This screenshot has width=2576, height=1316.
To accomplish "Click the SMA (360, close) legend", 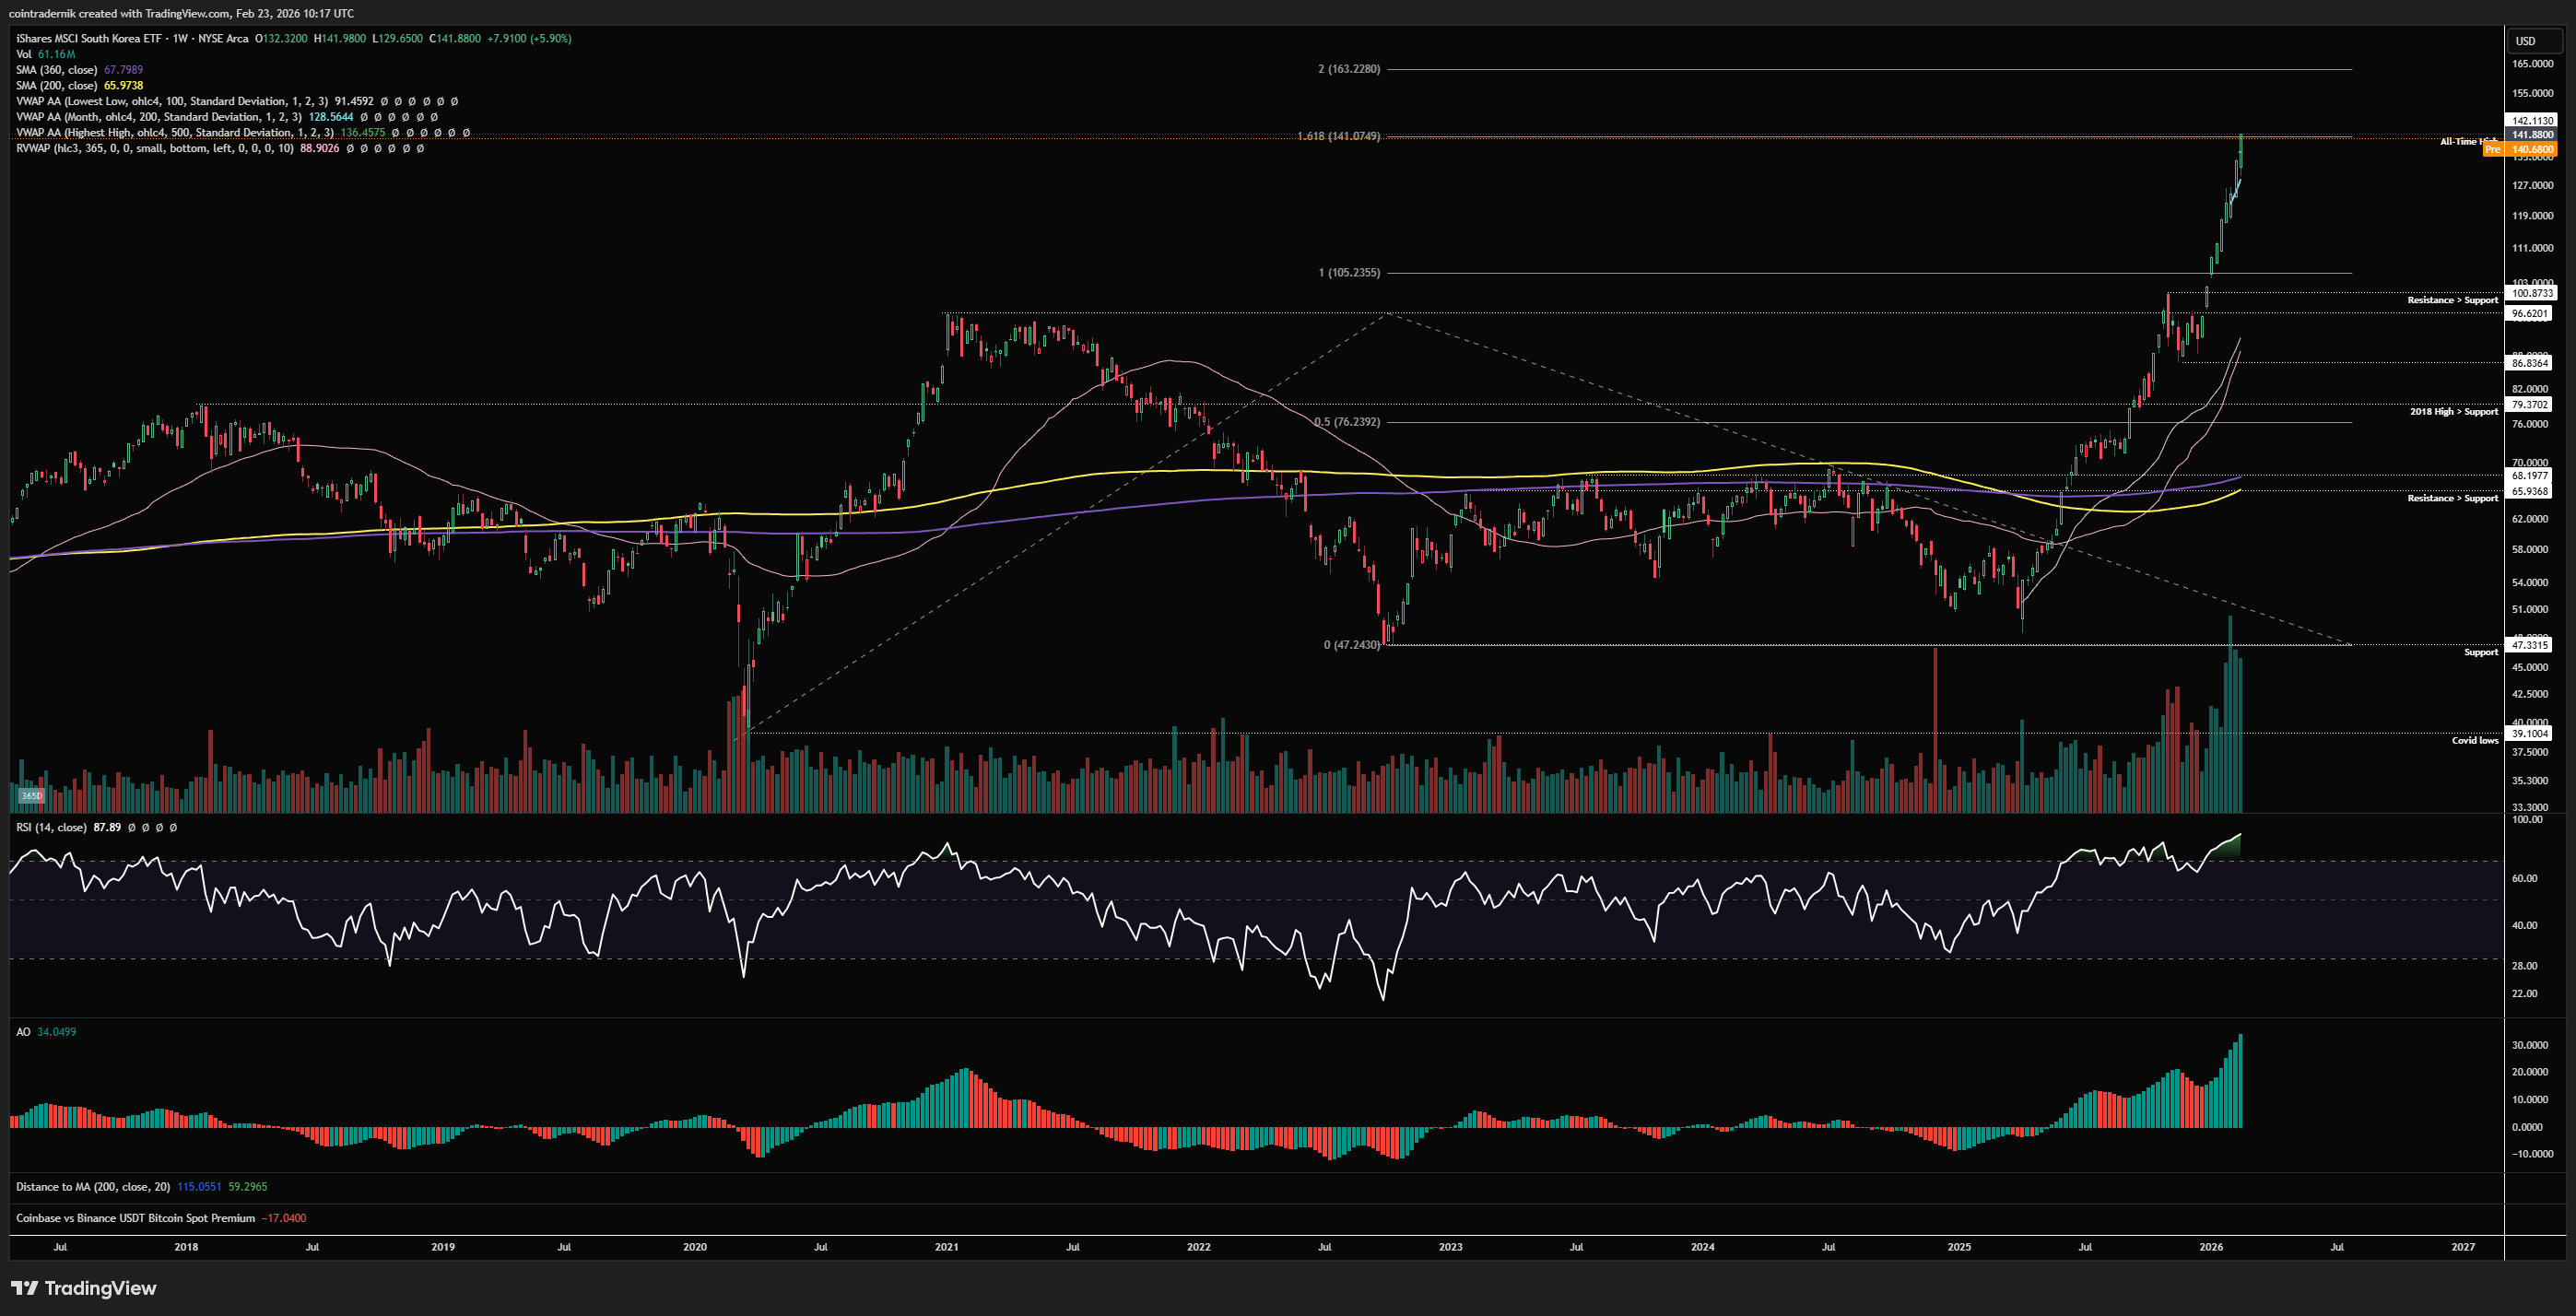I will pyautogui.click(x=56, y=70).
